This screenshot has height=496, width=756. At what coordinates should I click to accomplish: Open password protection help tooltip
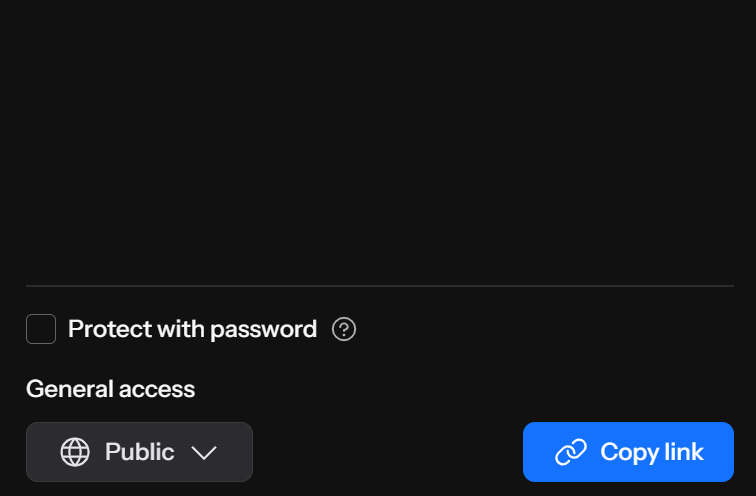coord(344,329)
